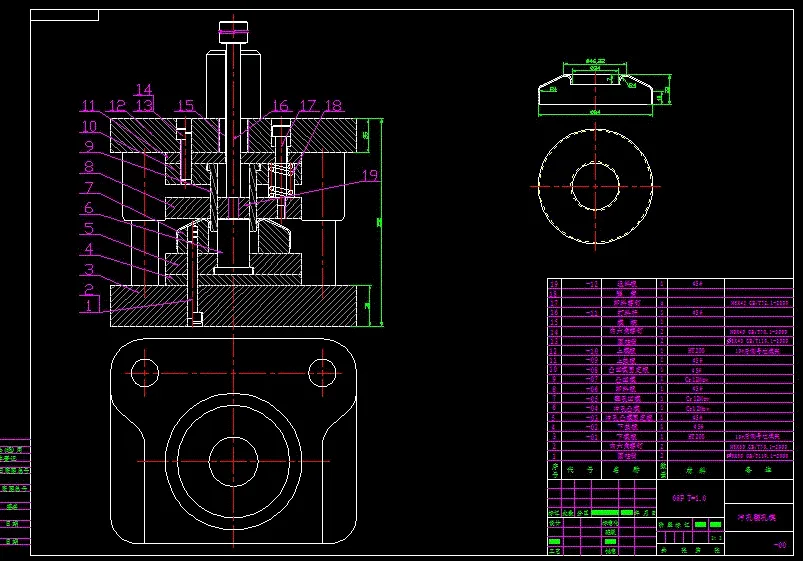803x561 pixels.
Task: Select part balloon number 16
Action: 280,106
